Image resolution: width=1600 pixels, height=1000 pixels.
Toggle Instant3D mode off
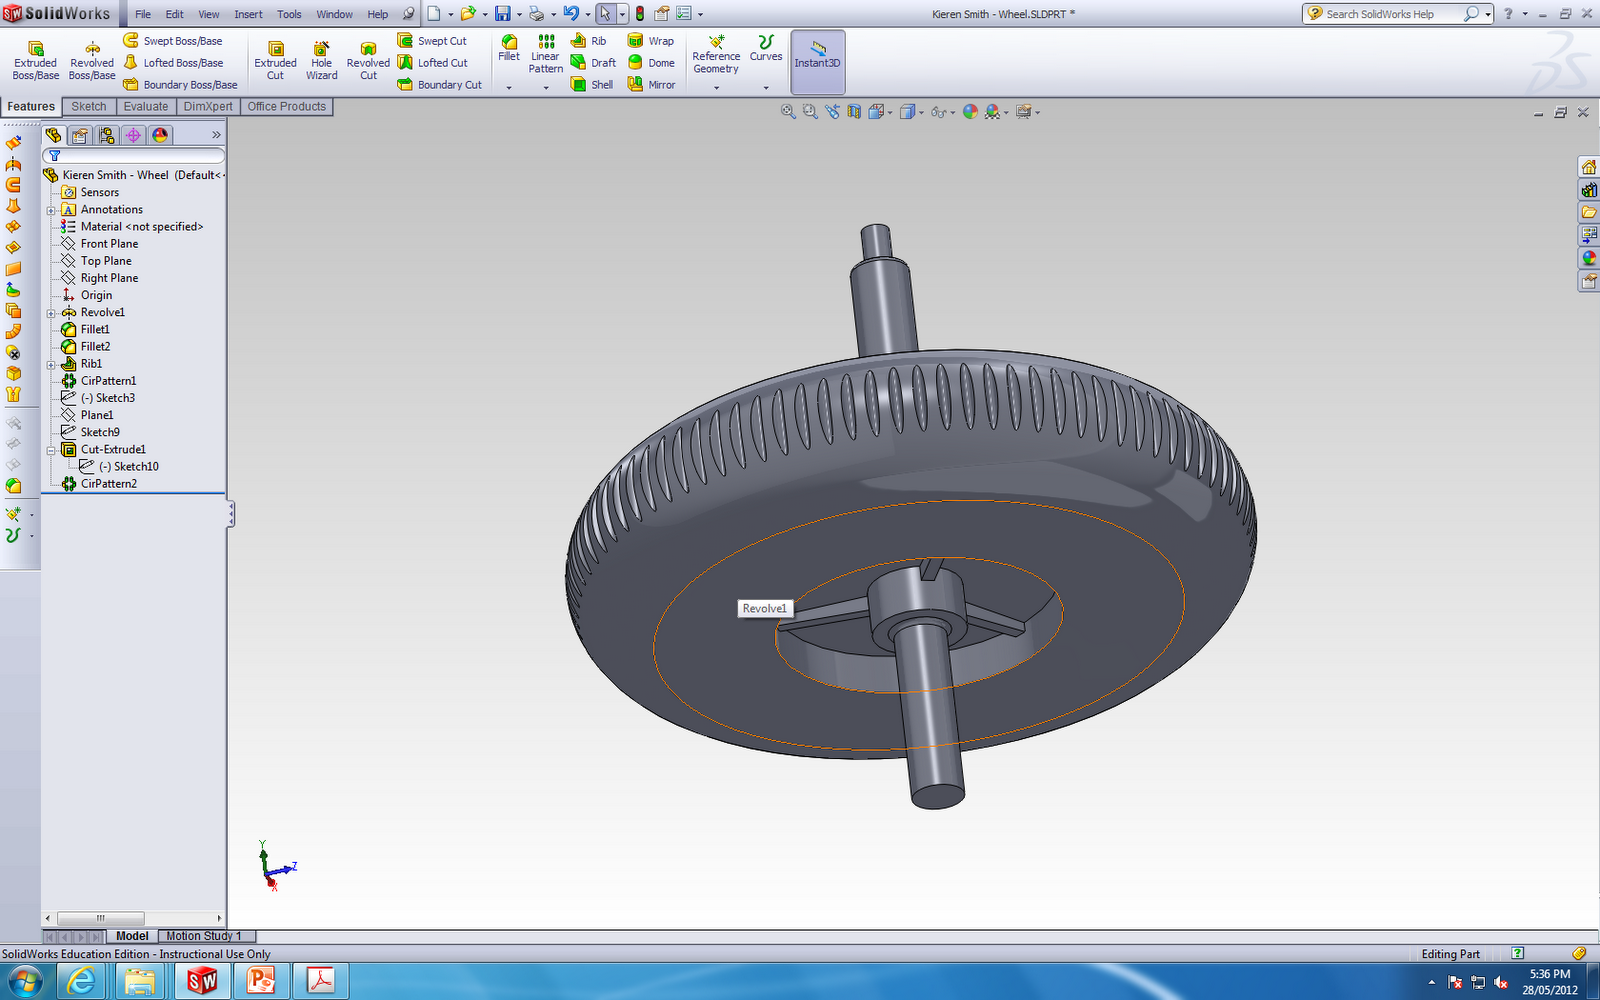pos(817,60)
